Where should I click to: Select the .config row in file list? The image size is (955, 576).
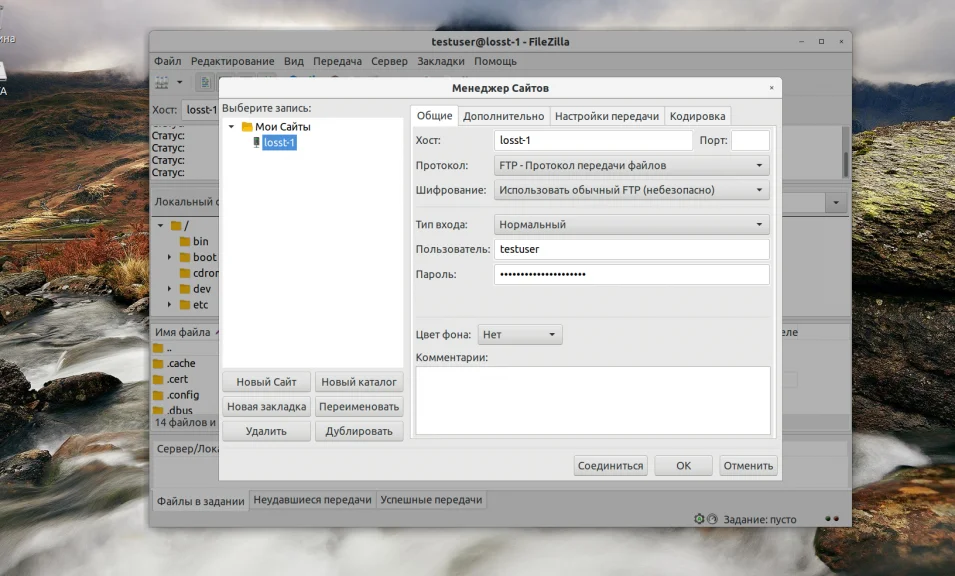[185, 395]
